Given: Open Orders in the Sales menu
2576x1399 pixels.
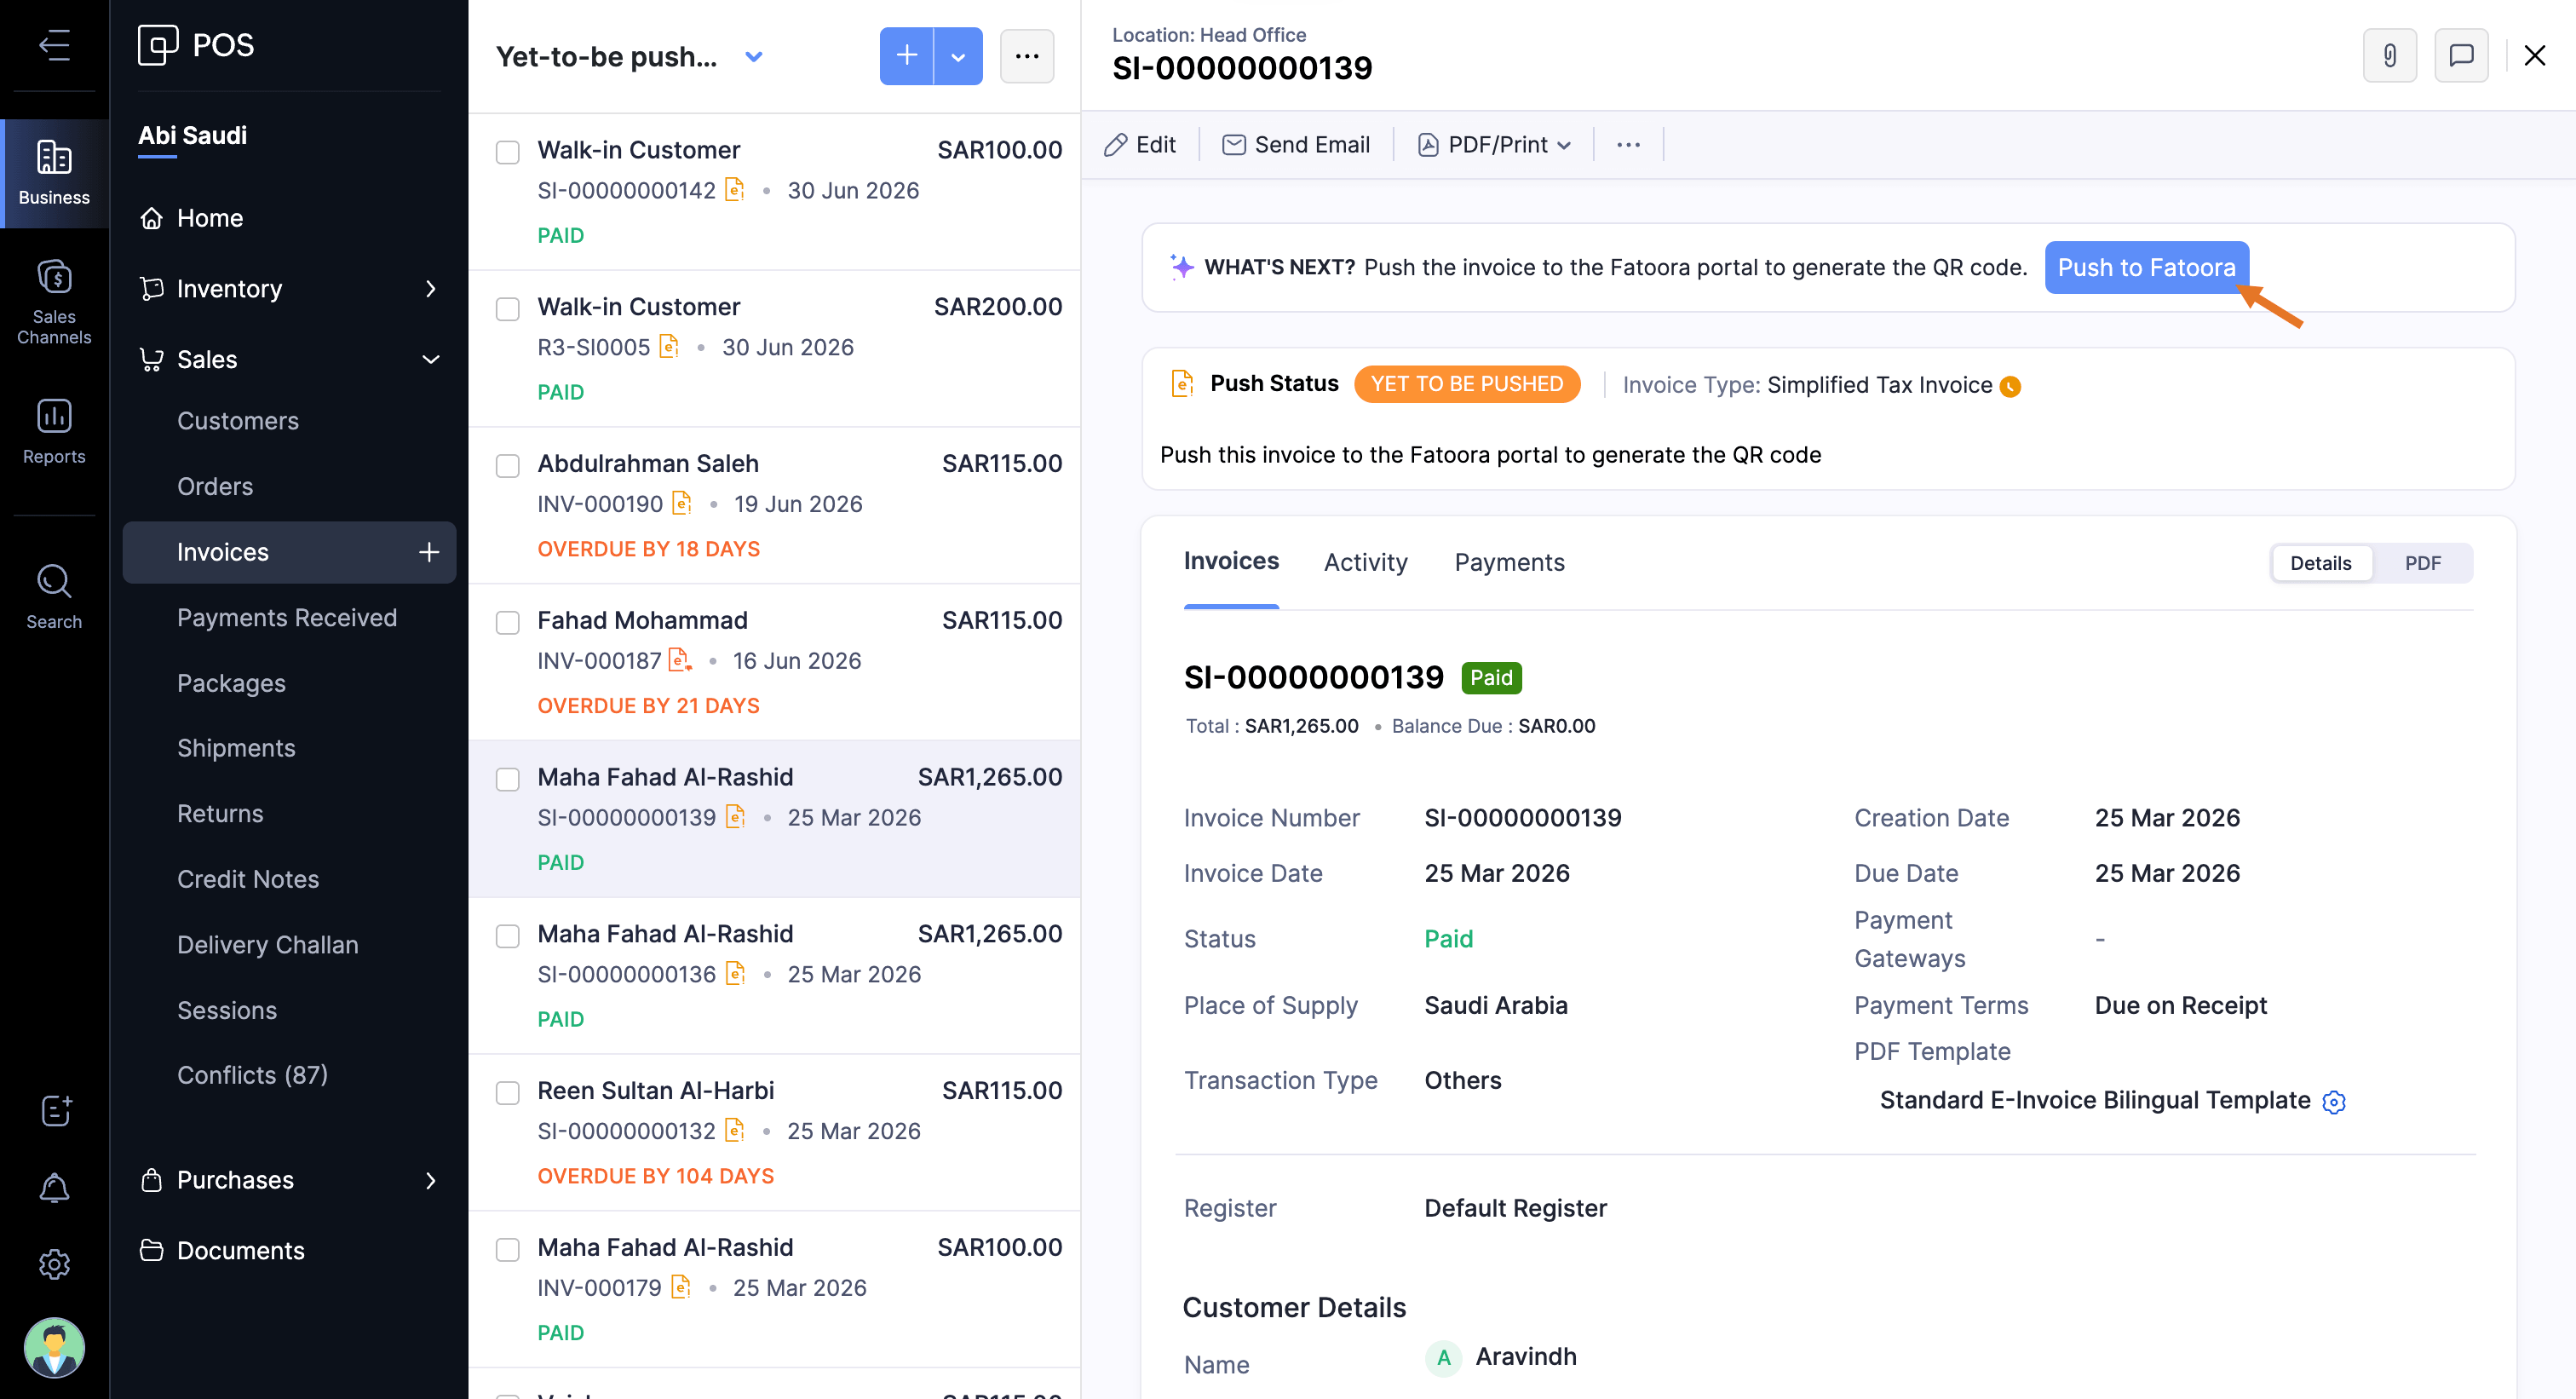Looking at the screenshot, I should (x=215, y=486).
